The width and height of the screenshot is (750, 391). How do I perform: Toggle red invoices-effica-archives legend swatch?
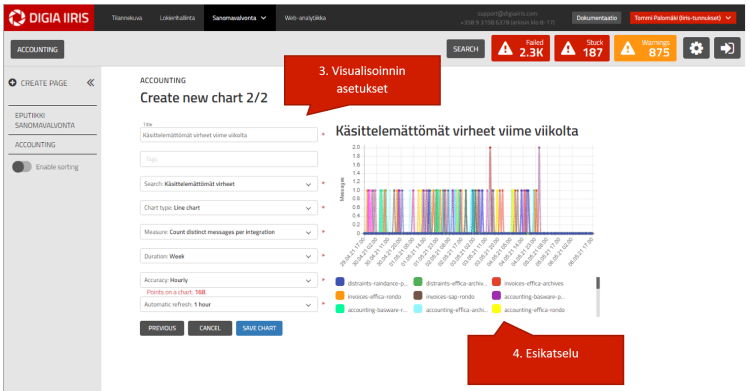tap(496, 282)
